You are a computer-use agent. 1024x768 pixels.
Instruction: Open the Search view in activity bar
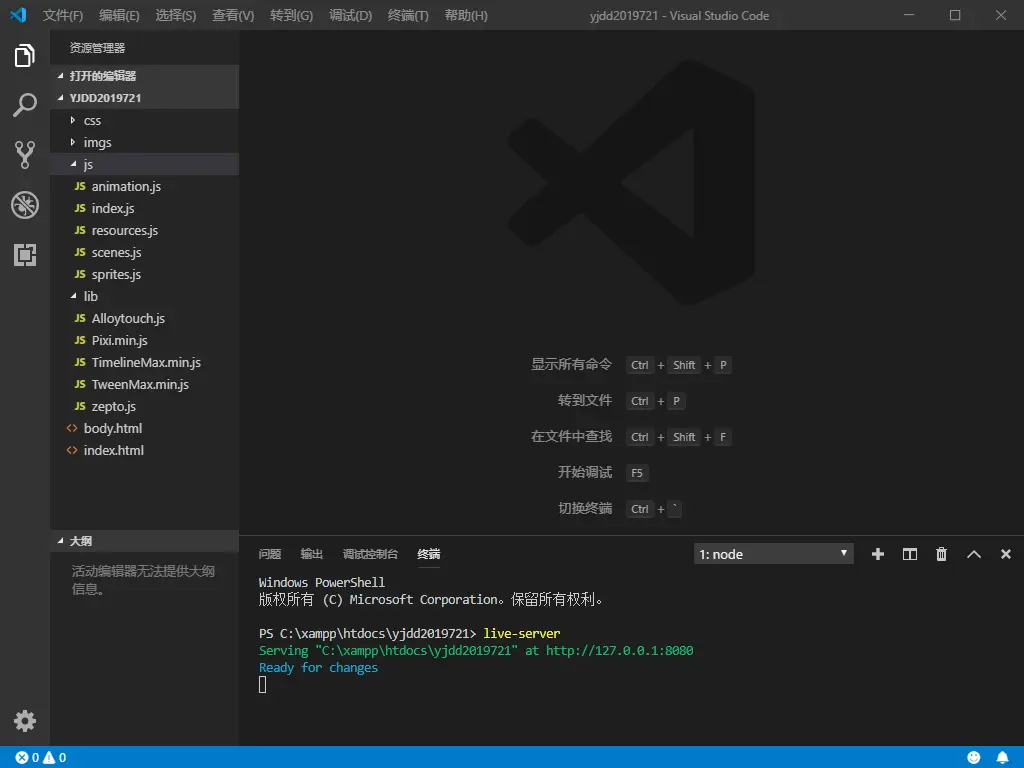[25, 105]
